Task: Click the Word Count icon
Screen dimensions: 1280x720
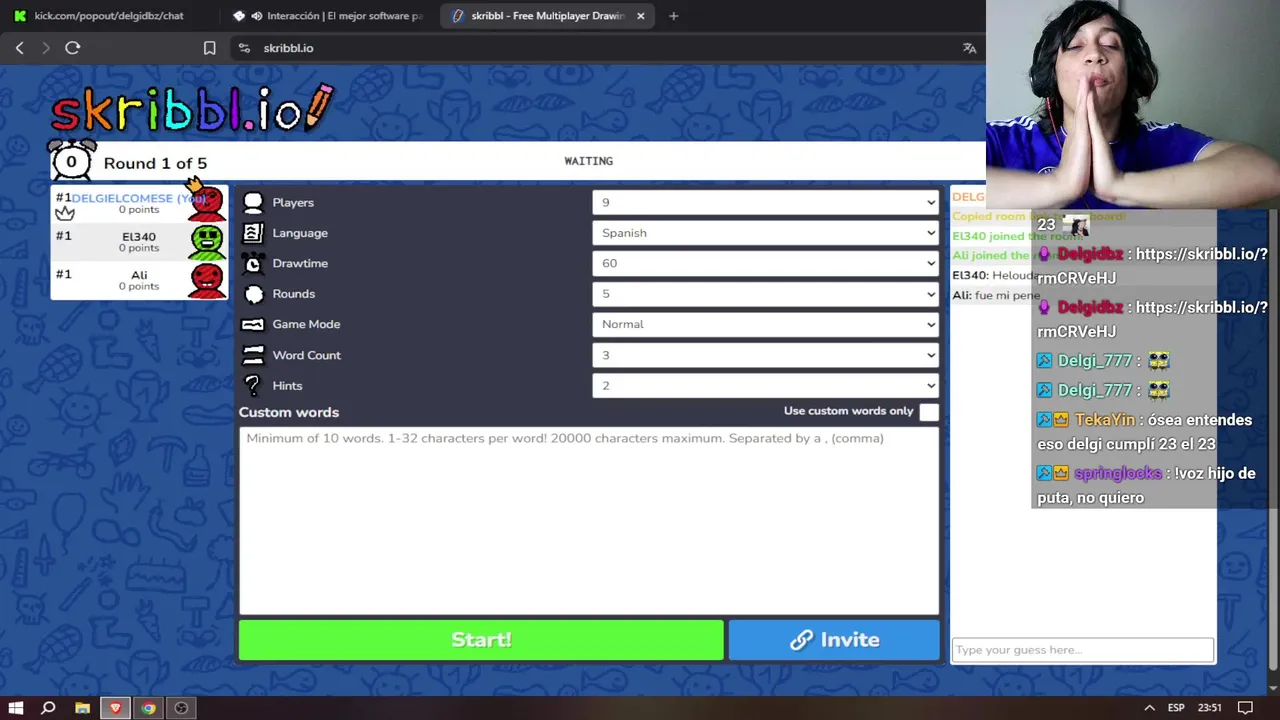Action: [x=253, y=355]
